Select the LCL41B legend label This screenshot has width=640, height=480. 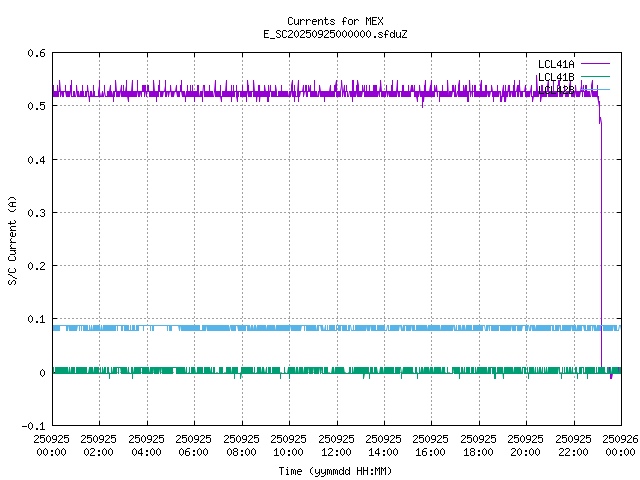(x=555, y=77)
